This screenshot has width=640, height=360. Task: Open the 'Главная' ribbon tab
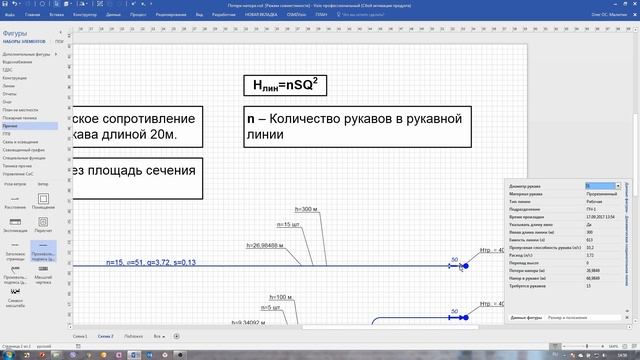32,15
